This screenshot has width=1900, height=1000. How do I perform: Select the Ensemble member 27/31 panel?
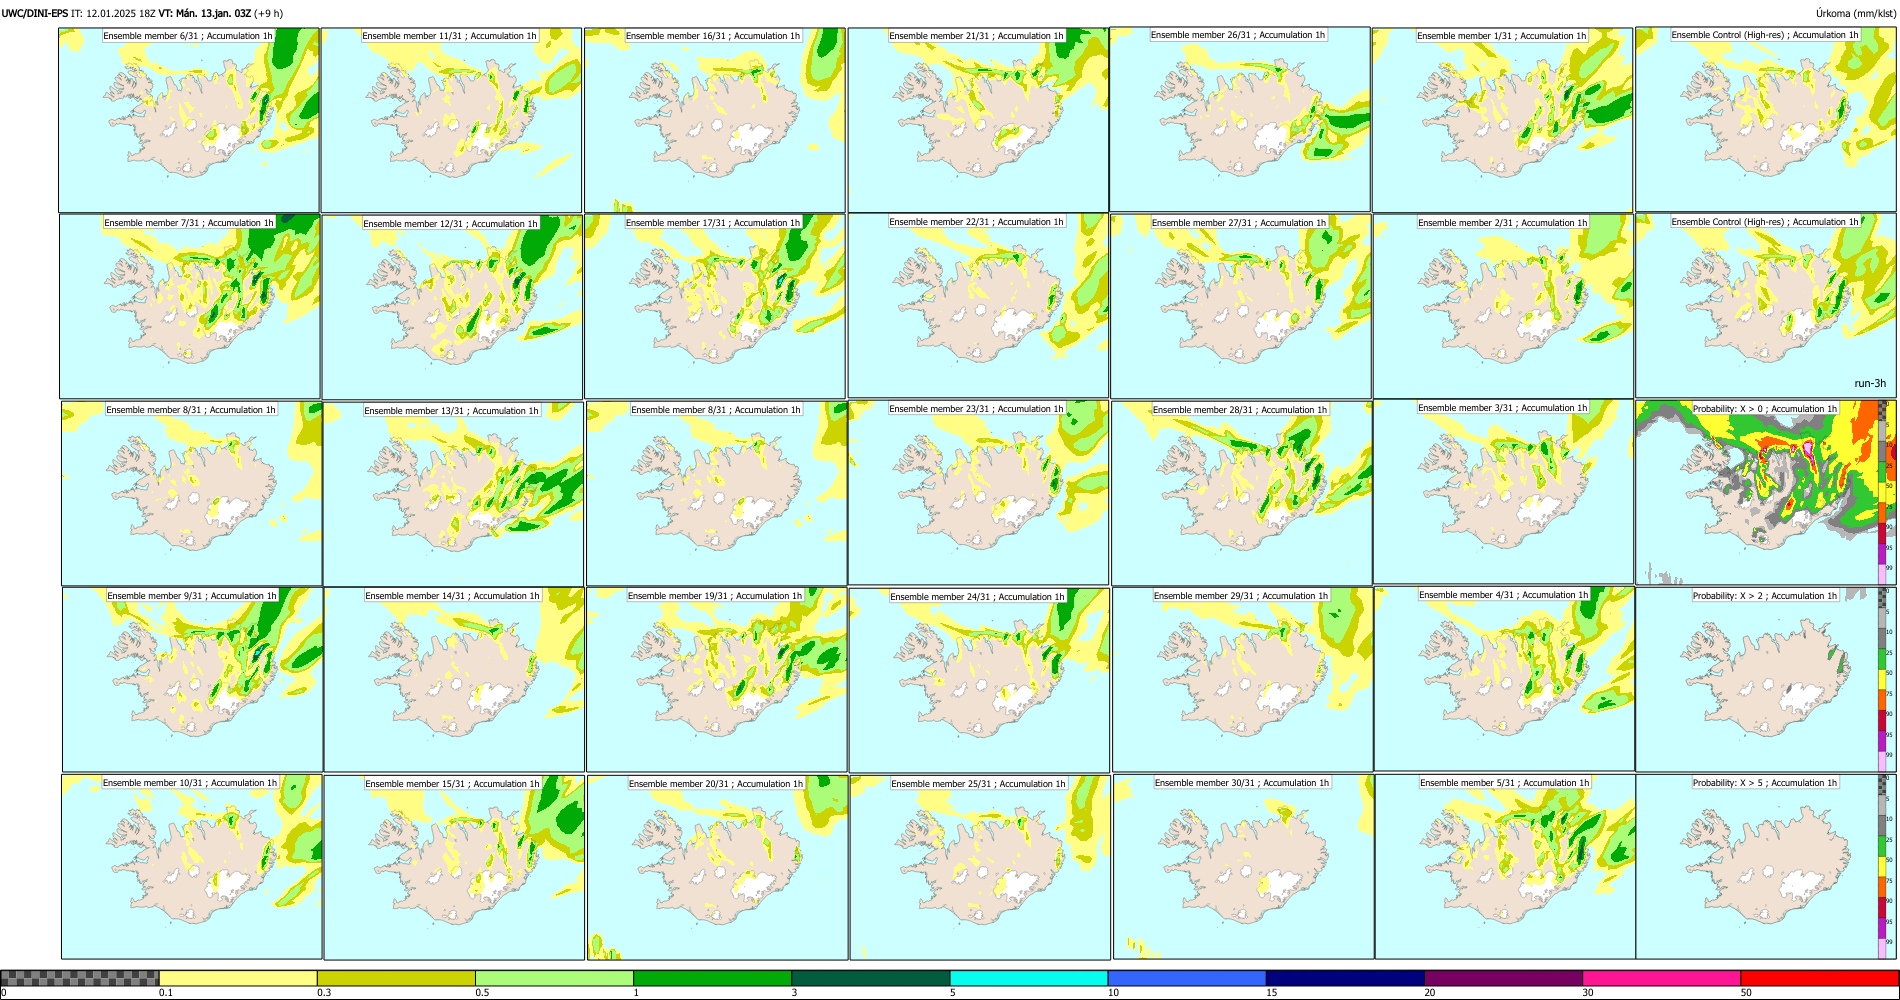point(1241,306)
